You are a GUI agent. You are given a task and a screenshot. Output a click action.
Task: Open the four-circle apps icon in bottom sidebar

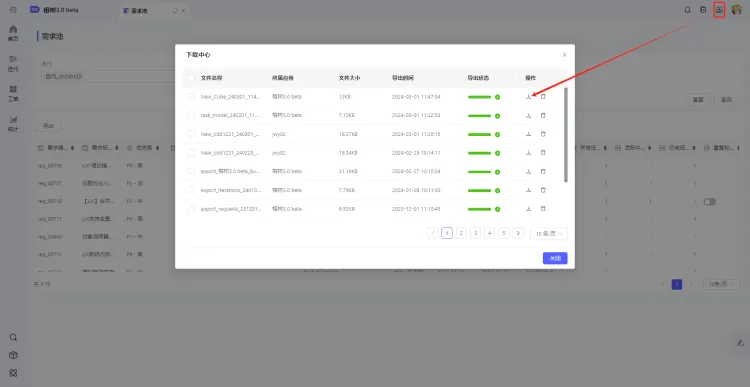[x=13, y=373]
